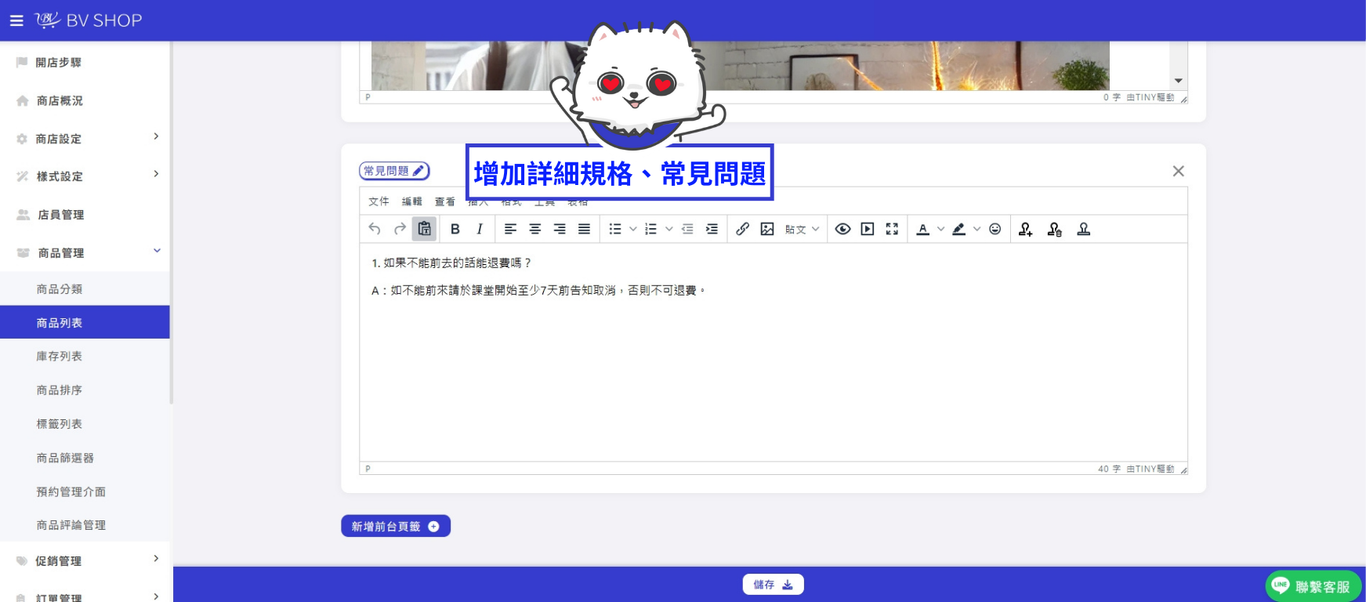Redo the last undone edit
This screenshot has height=602, width=1366.
pyautogui.click(x=399, y=229)
